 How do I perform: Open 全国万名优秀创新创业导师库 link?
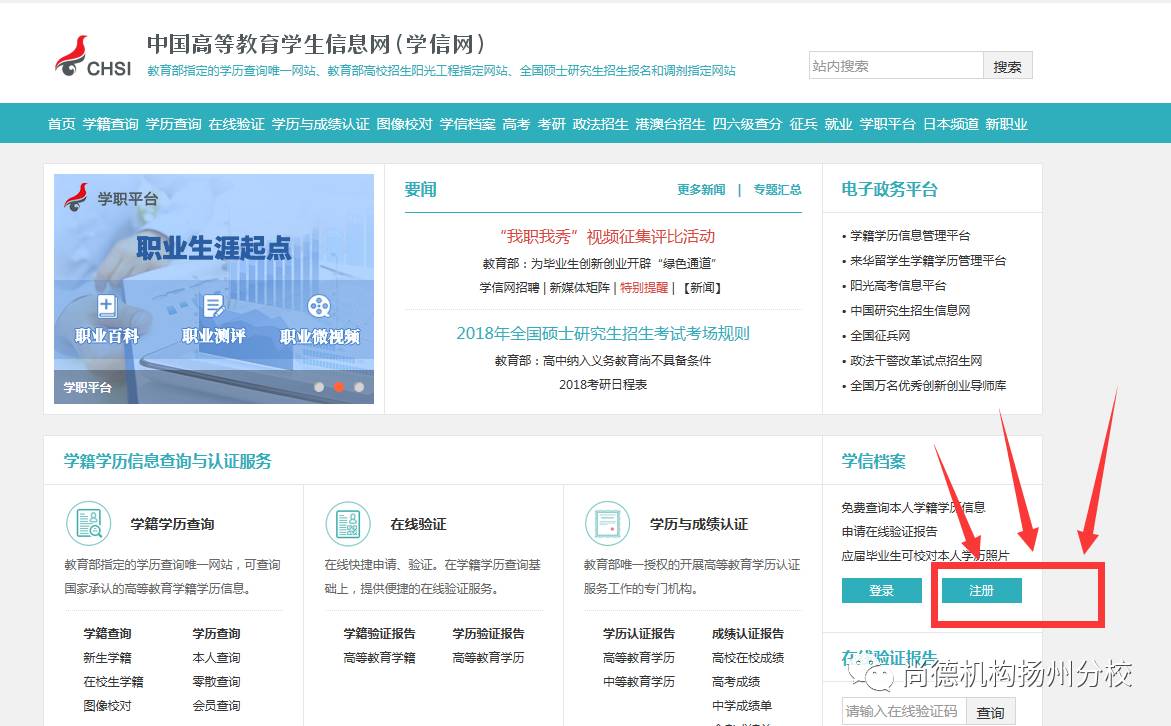point(928,385)
